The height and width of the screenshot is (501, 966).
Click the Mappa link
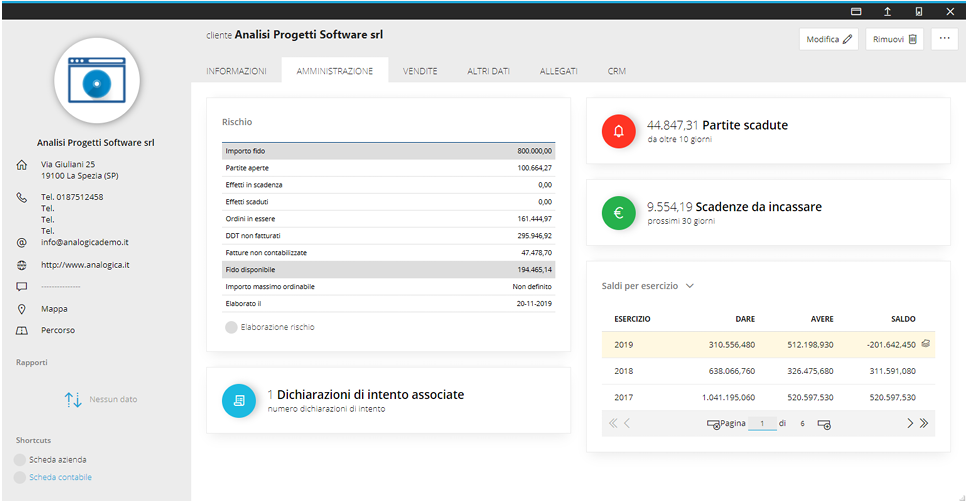point(54,309)
